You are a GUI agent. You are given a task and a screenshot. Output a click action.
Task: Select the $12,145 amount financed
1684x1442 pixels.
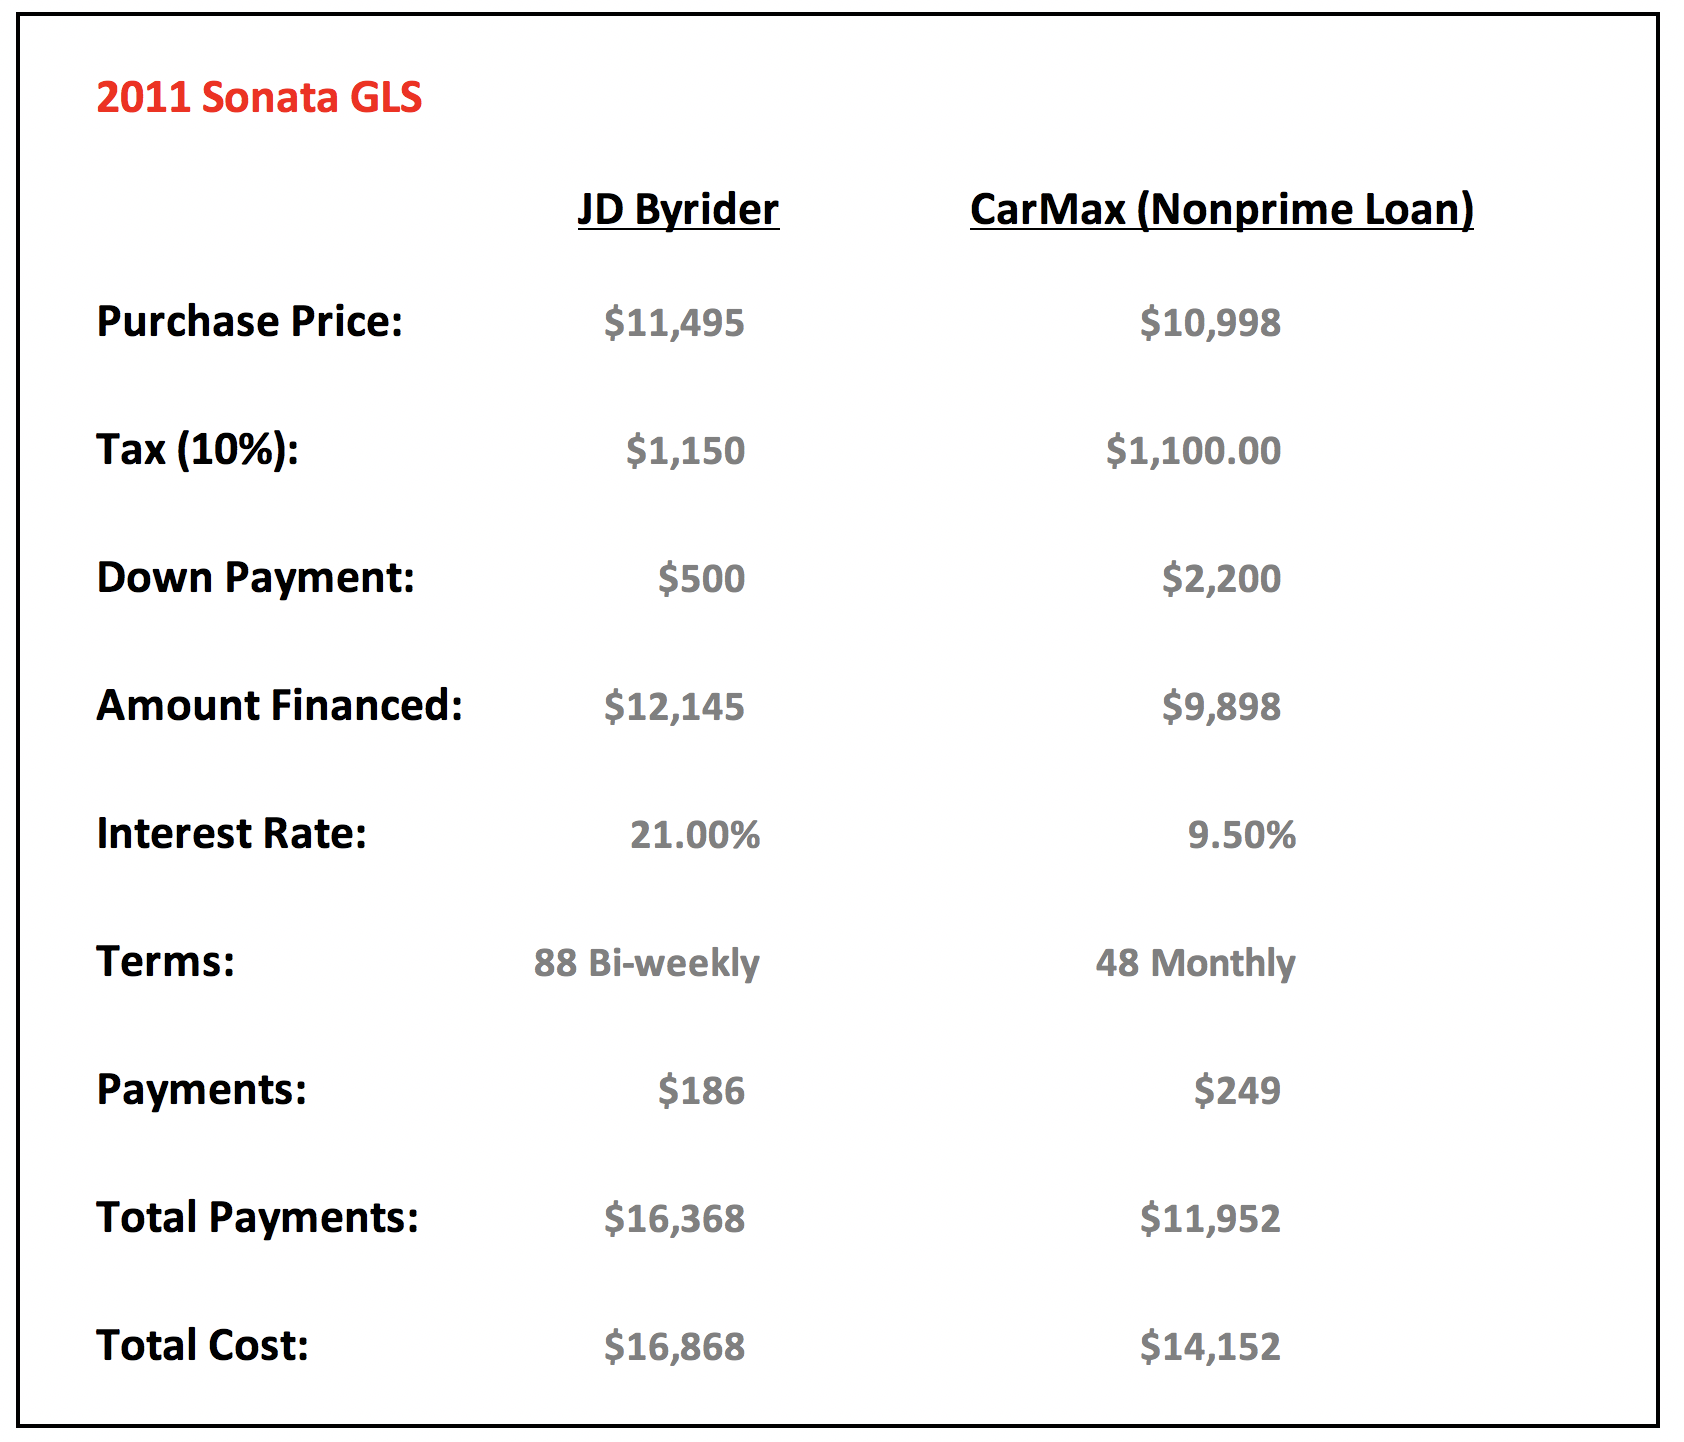click(x=674, y=707)
